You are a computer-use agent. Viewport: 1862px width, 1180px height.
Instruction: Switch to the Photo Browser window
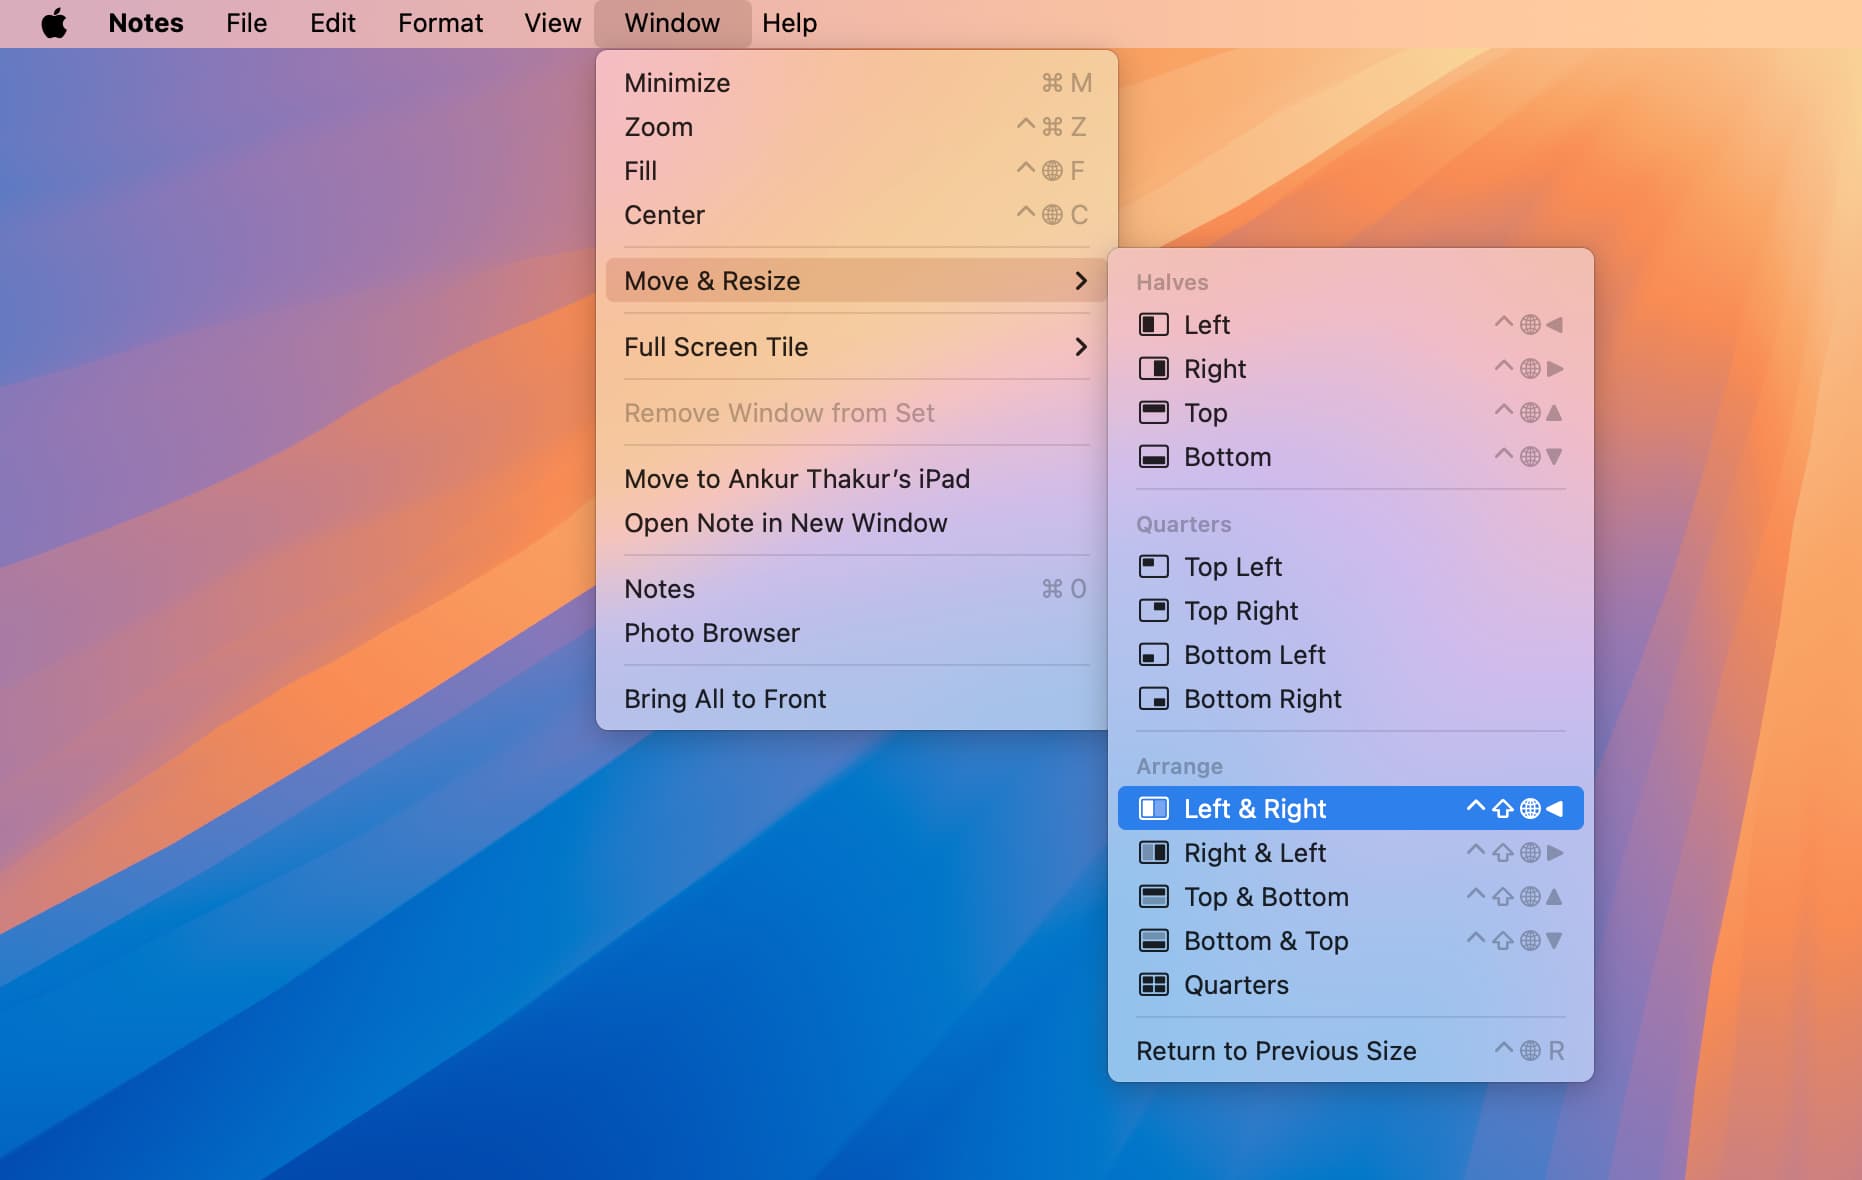point(712,633)
